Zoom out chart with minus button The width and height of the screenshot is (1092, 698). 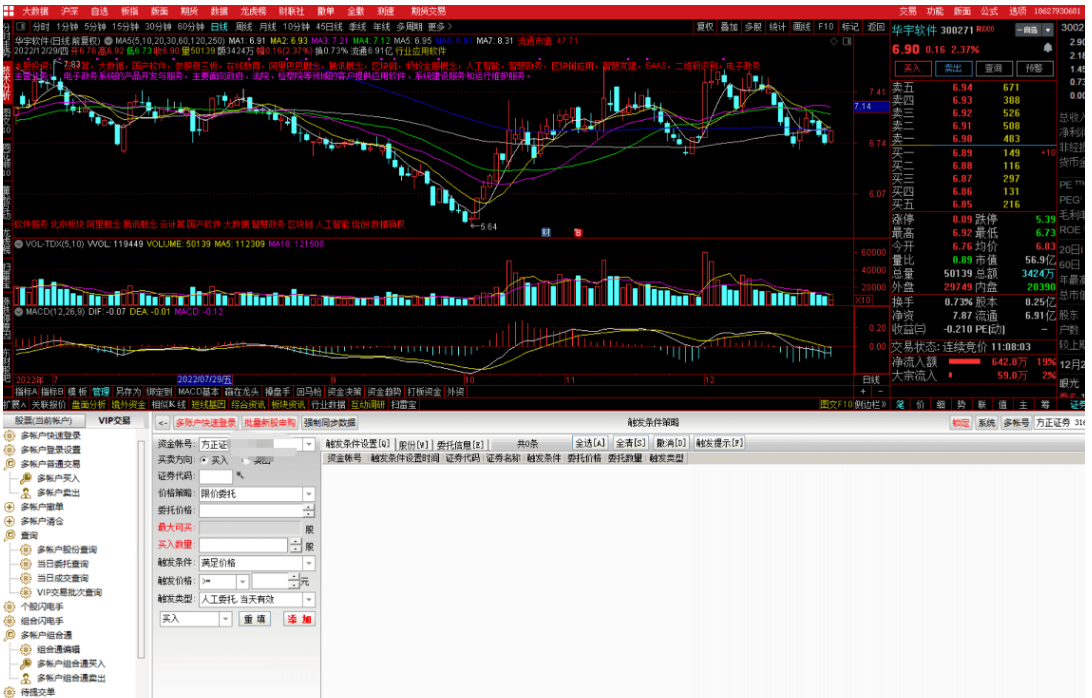pos(878,391)
